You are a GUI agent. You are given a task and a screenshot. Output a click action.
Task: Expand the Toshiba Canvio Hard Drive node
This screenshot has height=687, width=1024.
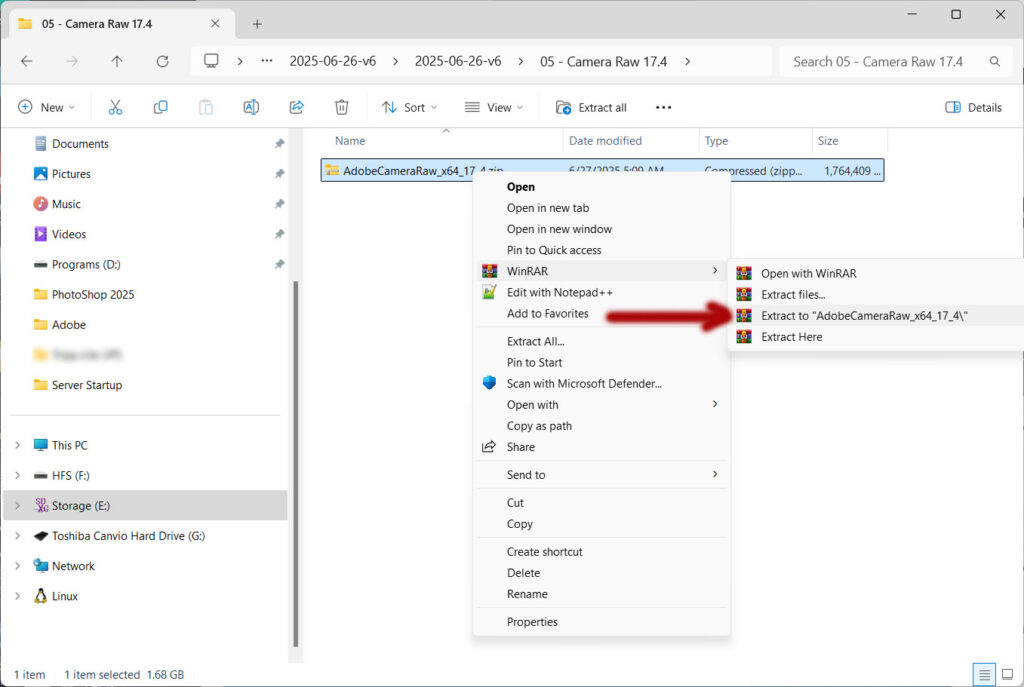18,535
